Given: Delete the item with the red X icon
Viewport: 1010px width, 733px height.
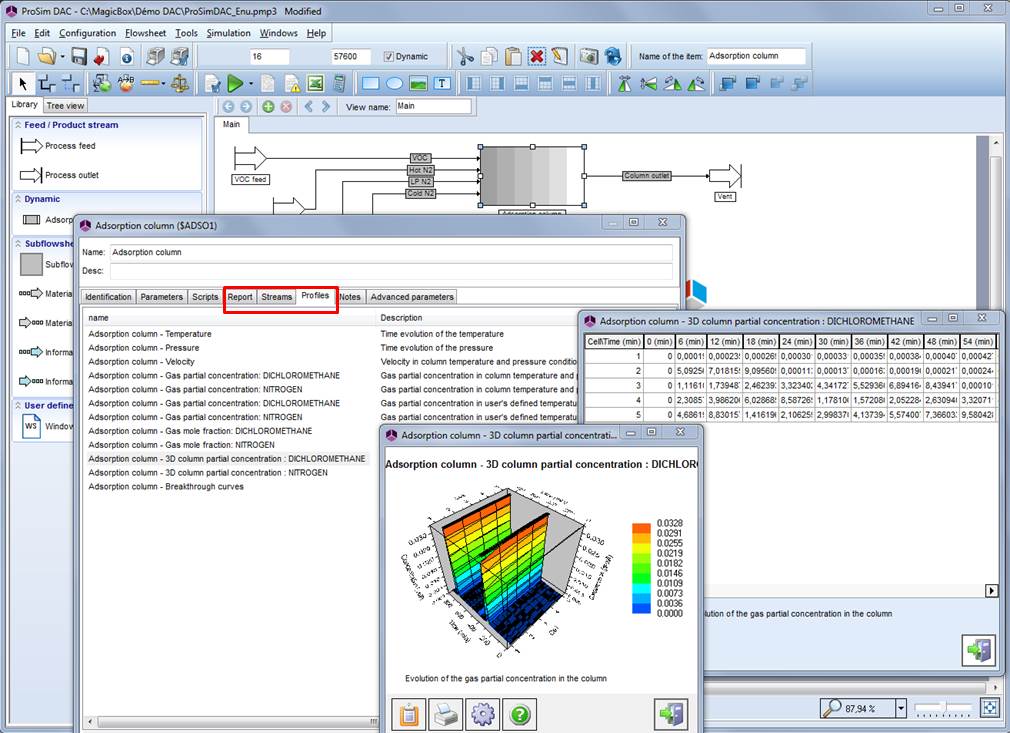Looking at the screenshot, I should point(536,57).
